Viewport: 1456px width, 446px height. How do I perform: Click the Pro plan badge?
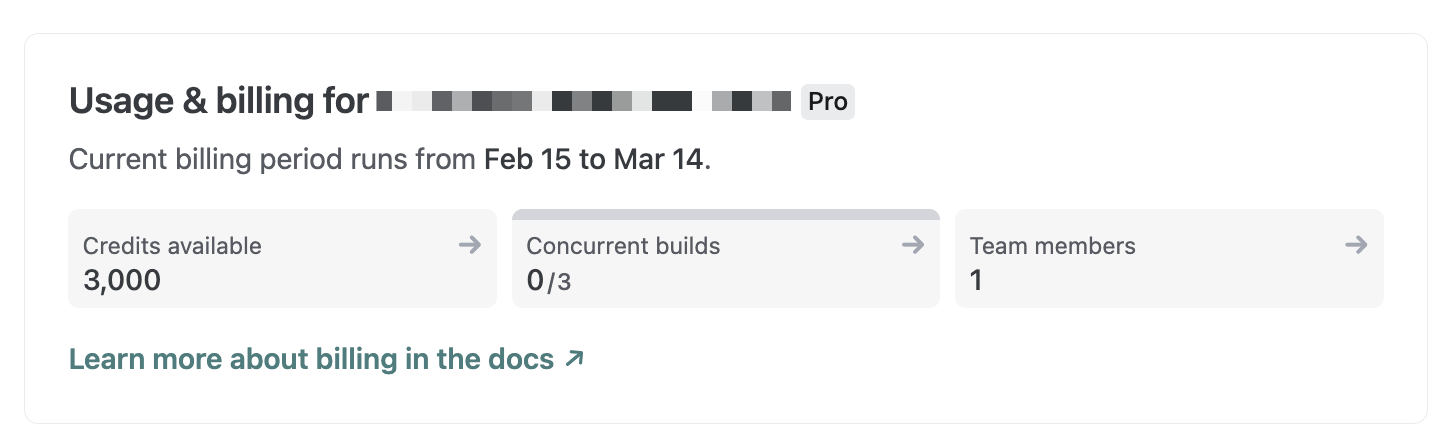tap(827, 101)
